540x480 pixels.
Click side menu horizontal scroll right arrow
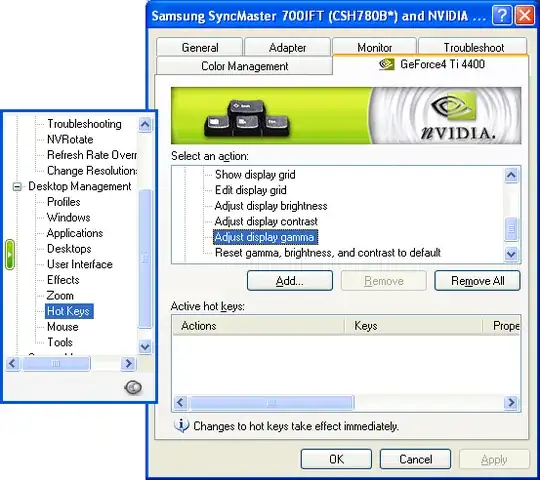click(x=128, y=363)
